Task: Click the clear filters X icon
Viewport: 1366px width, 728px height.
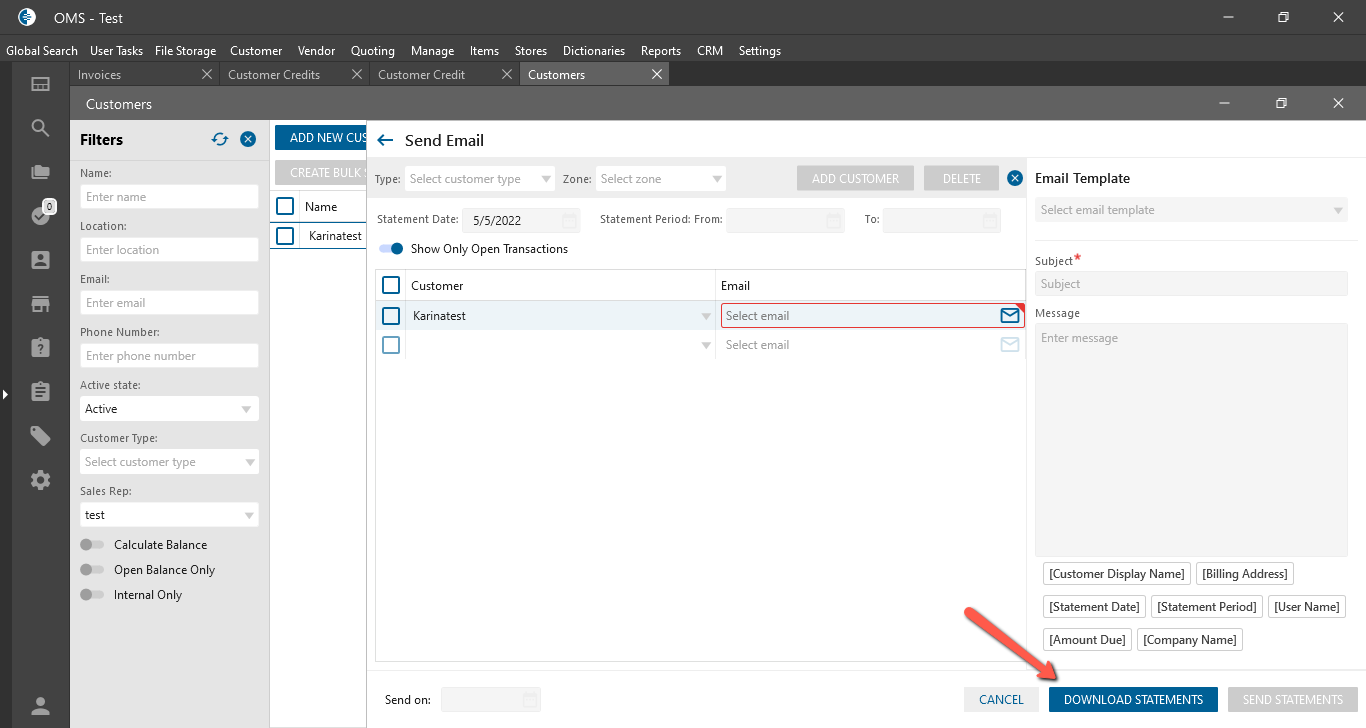Action: pyautogui.click(x=248, y=139)
